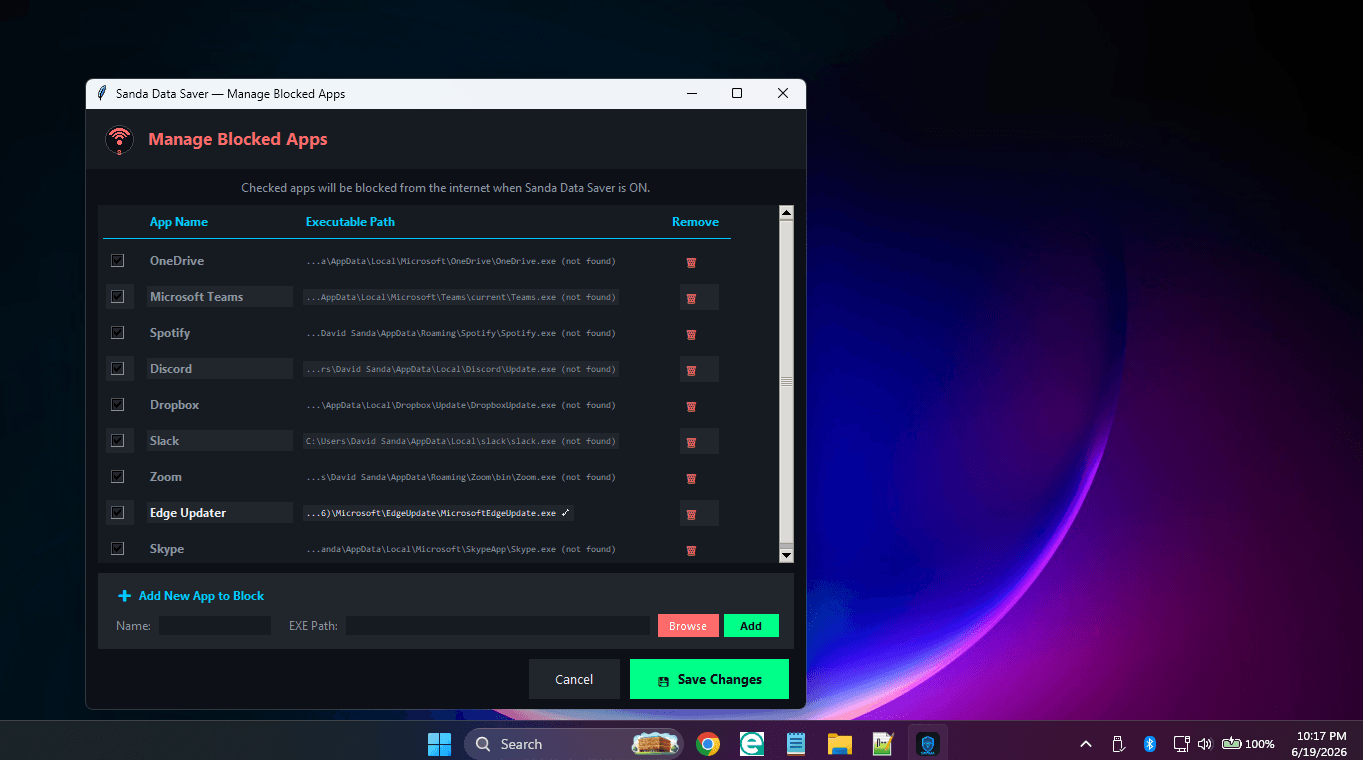Show hidden icons in system tray
The height and width of the screenshot is (760, 1363).
(1086, 744)
